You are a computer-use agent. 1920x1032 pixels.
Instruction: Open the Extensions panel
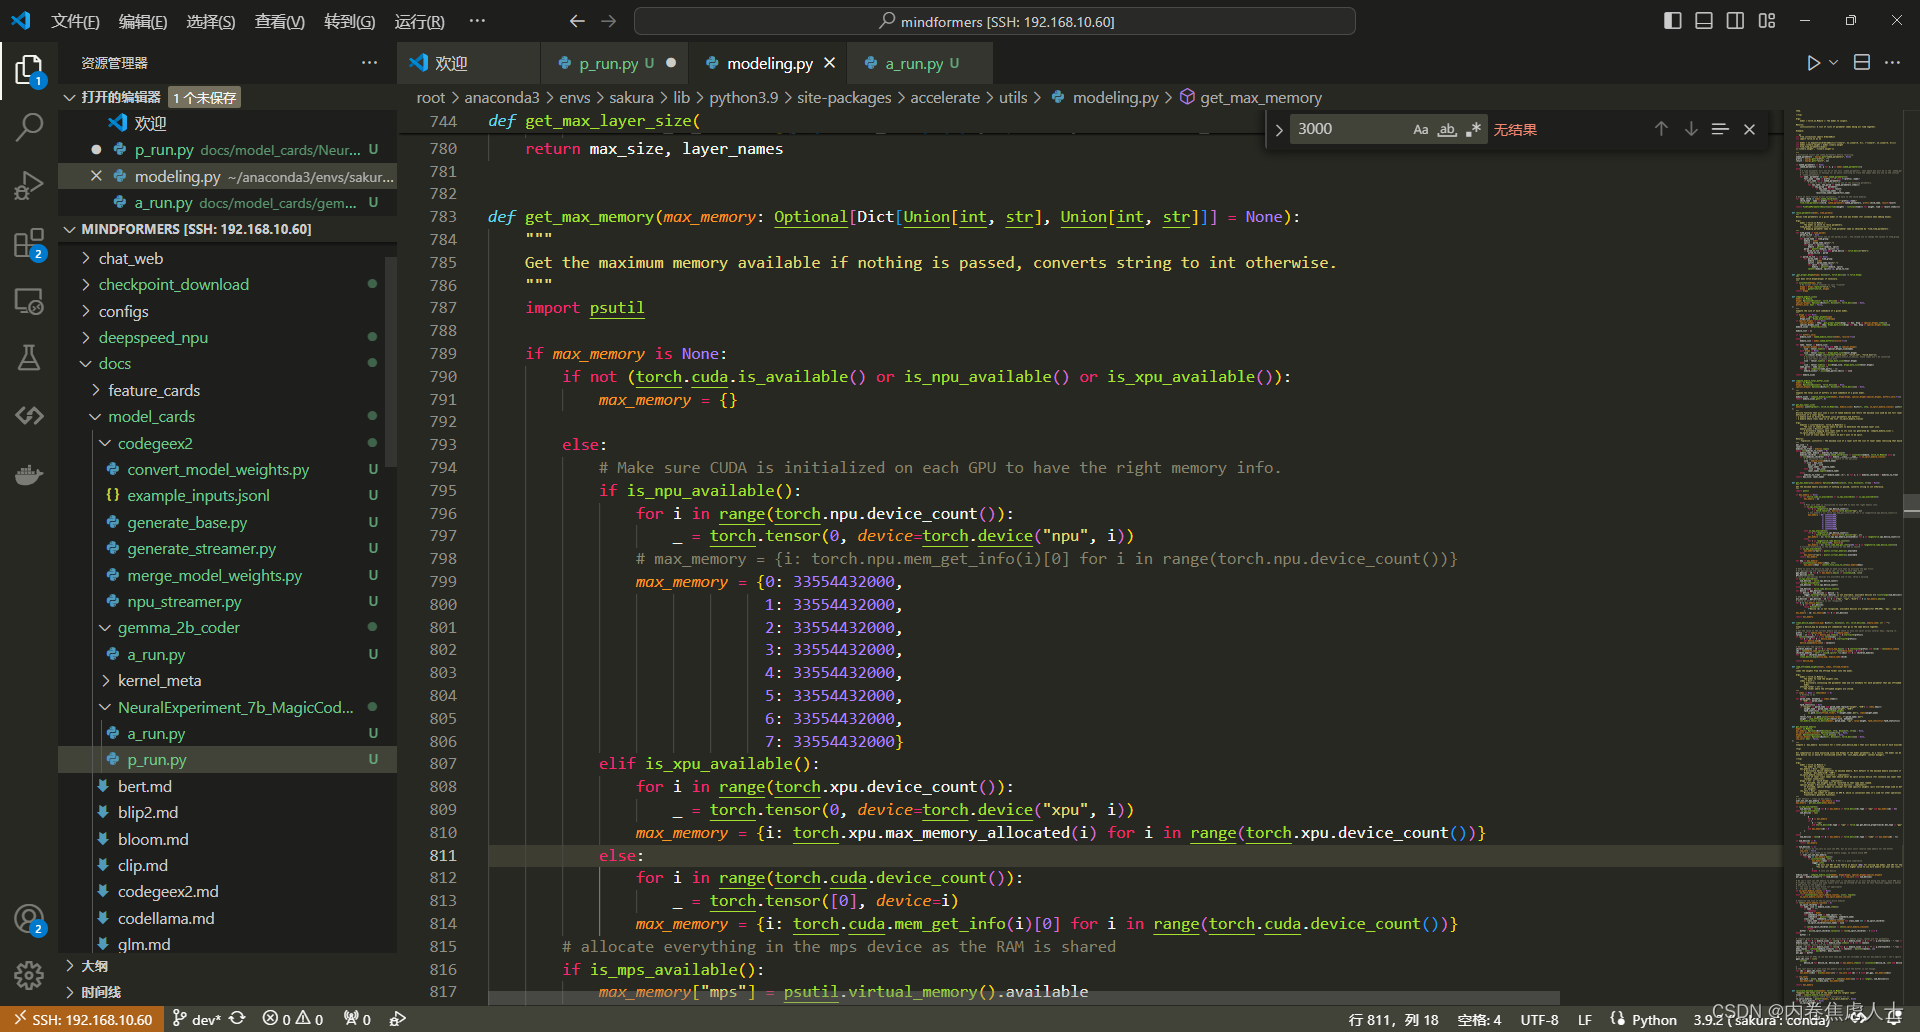point(29,243)
